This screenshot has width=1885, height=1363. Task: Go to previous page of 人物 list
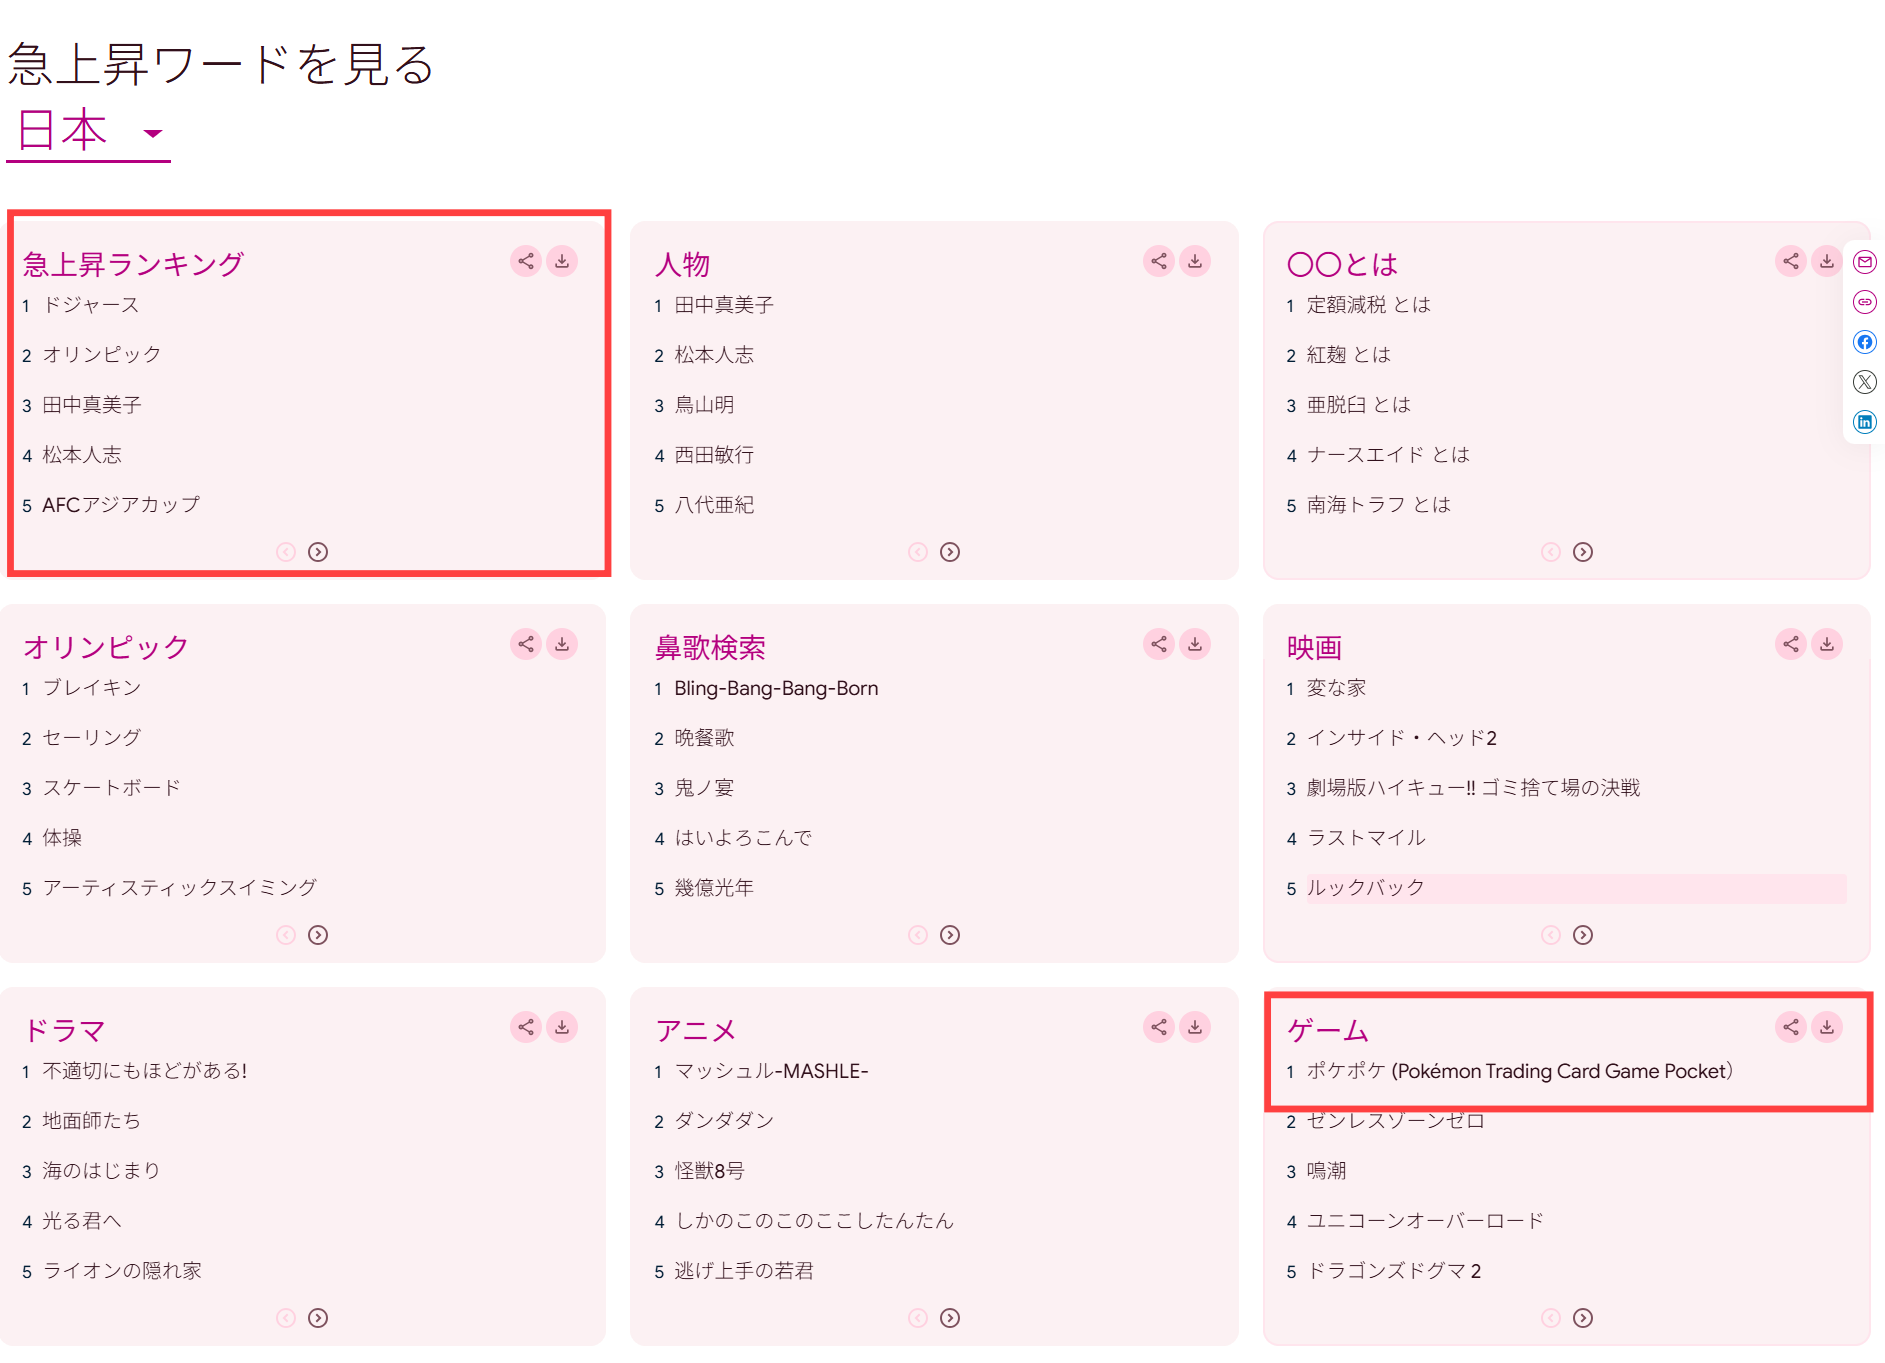918,552
